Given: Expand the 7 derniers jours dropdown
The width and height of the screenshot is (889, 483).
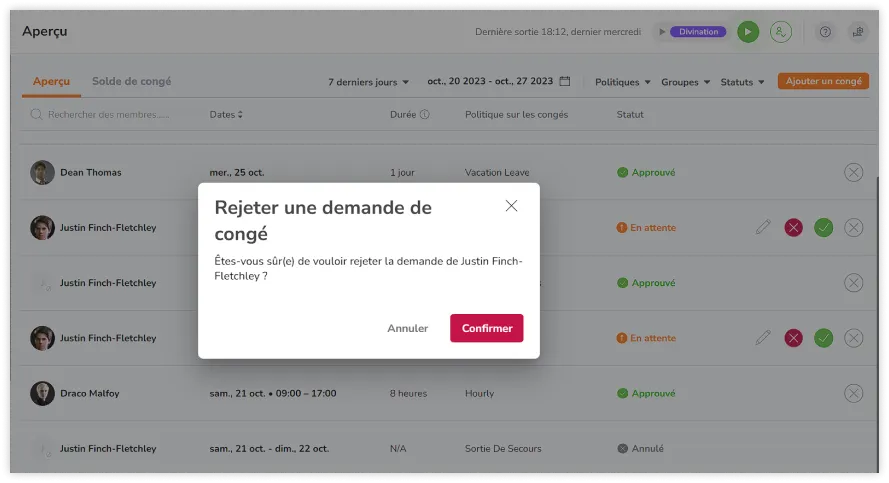Looking at the screenshot, I should point(369,82).
